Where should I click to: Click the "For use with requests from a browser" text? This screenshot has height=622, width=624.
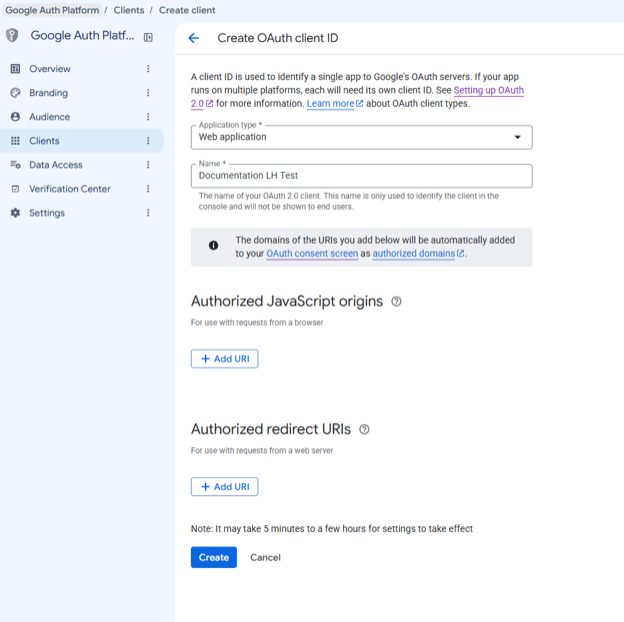pyautogui.click(x=257, y=322)
